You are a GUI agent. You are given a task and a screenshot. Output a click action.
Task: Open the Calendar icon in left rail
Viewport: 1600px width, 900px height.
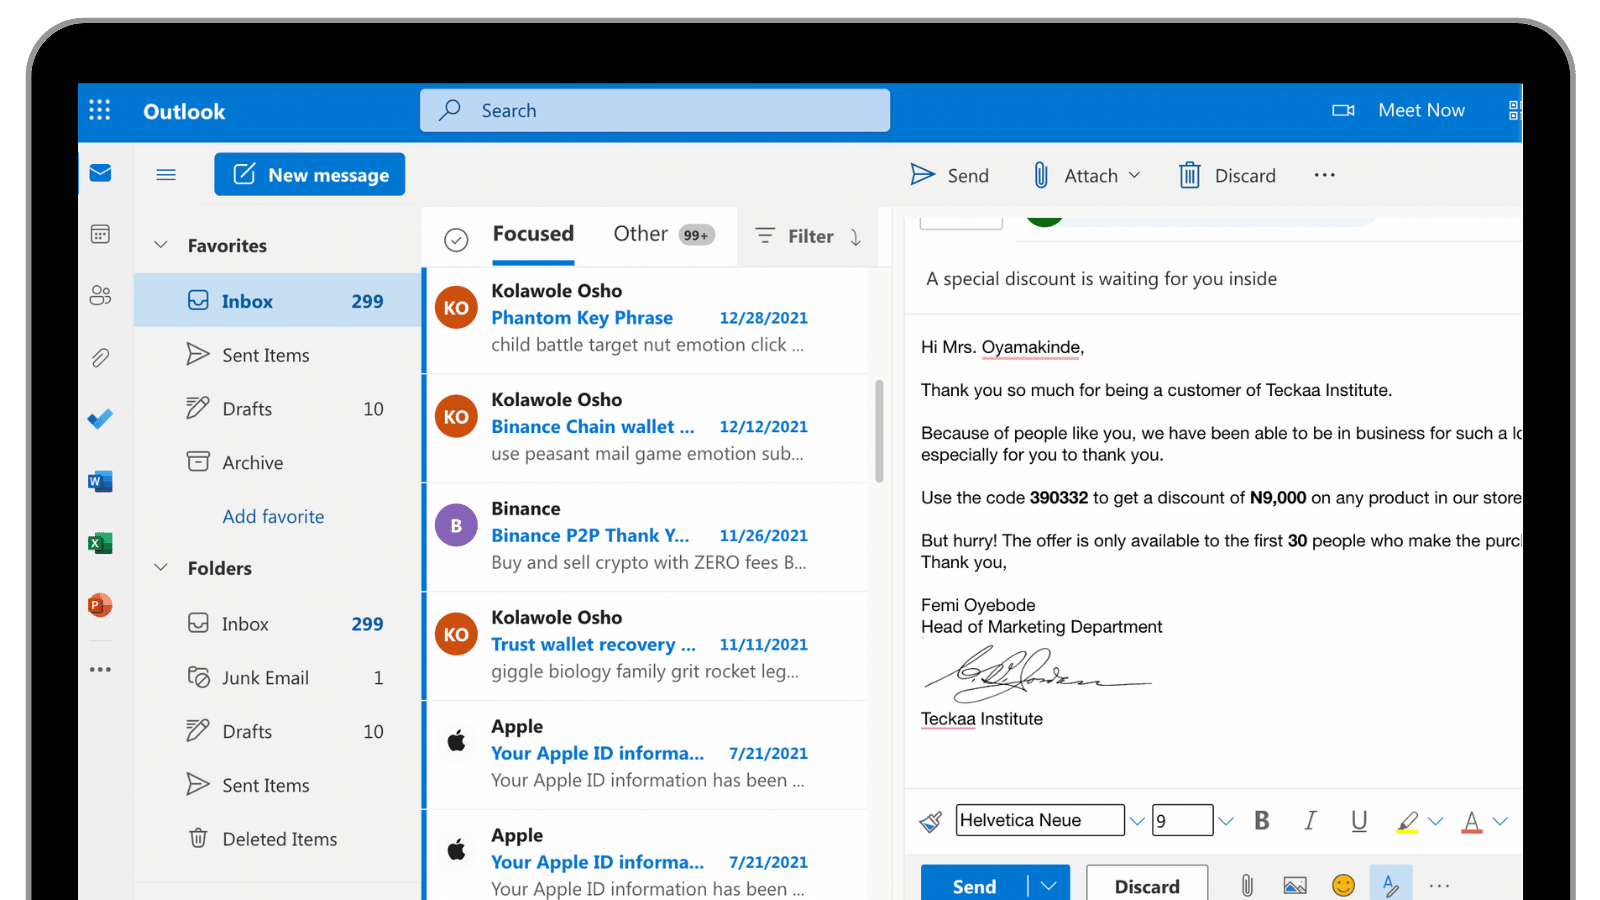(x=100, y=234)
